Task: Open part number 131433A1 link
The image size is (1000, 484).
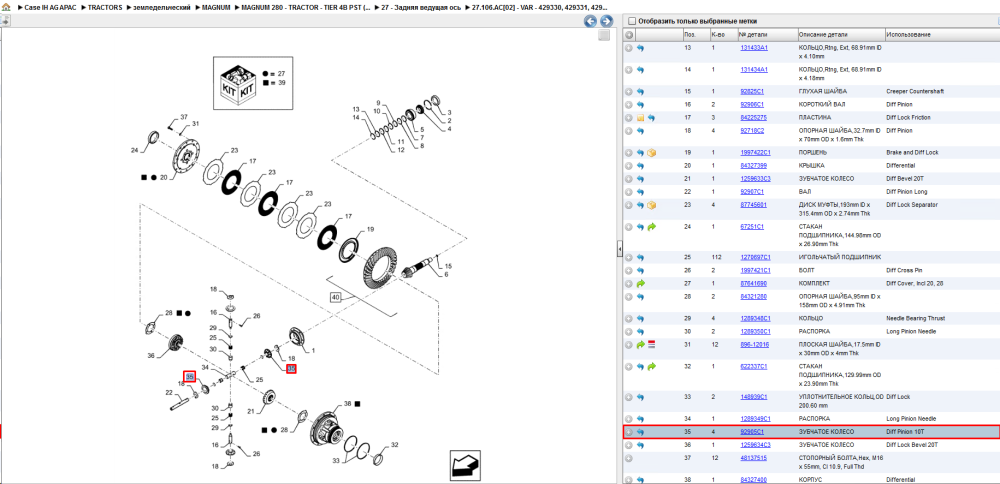Action: click(x=754, y=48)
